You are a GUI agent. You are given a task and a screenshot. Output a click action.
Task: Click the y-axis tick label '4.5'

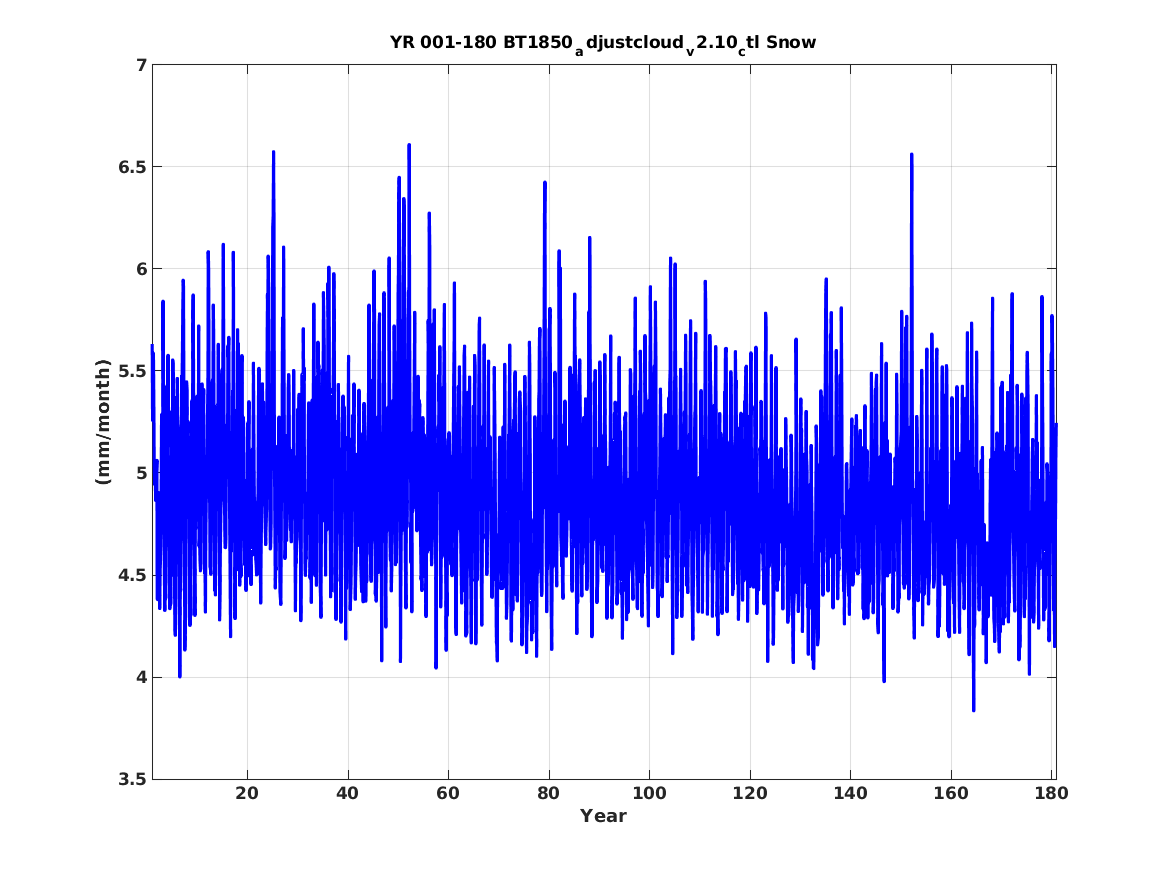coord(131,575)
